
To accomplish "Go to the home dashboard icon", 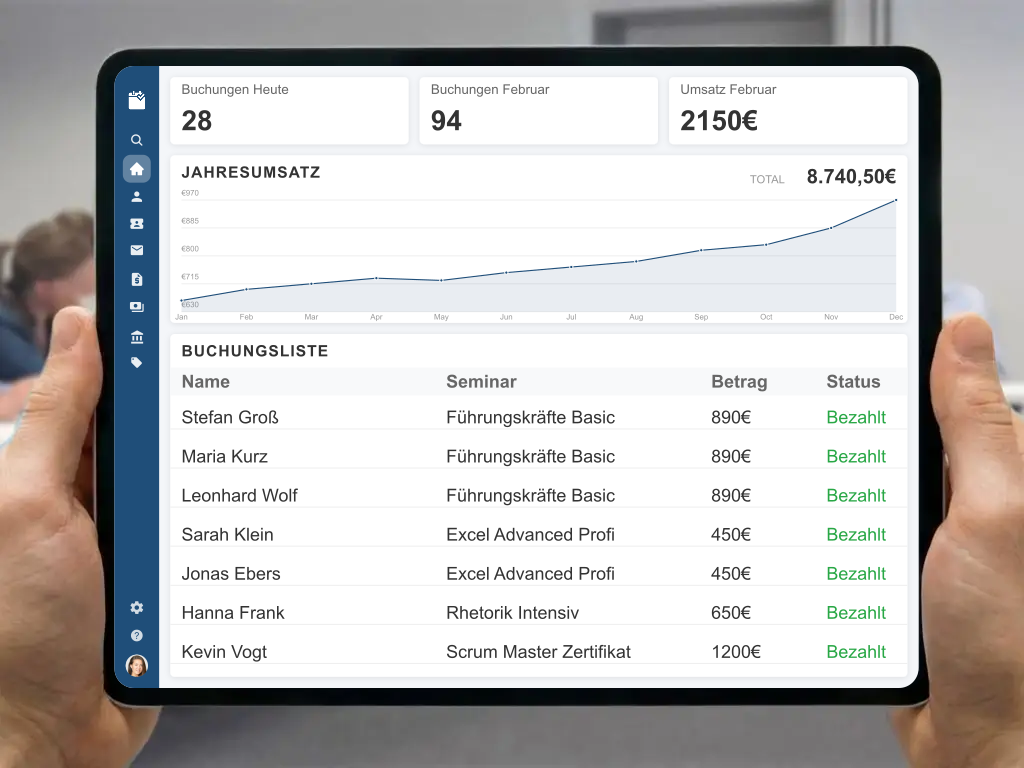I will tap(137, 169).
